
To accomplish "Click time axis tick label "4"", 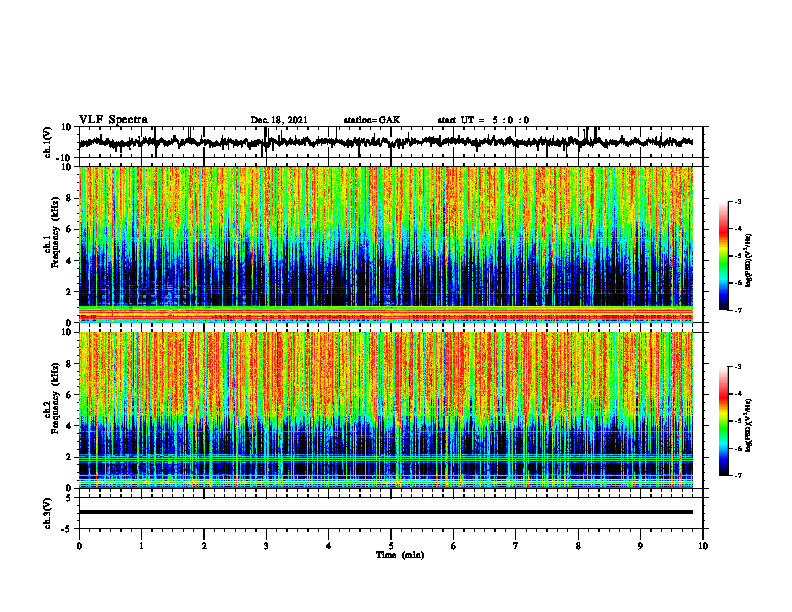I will [x=329, y=546].
